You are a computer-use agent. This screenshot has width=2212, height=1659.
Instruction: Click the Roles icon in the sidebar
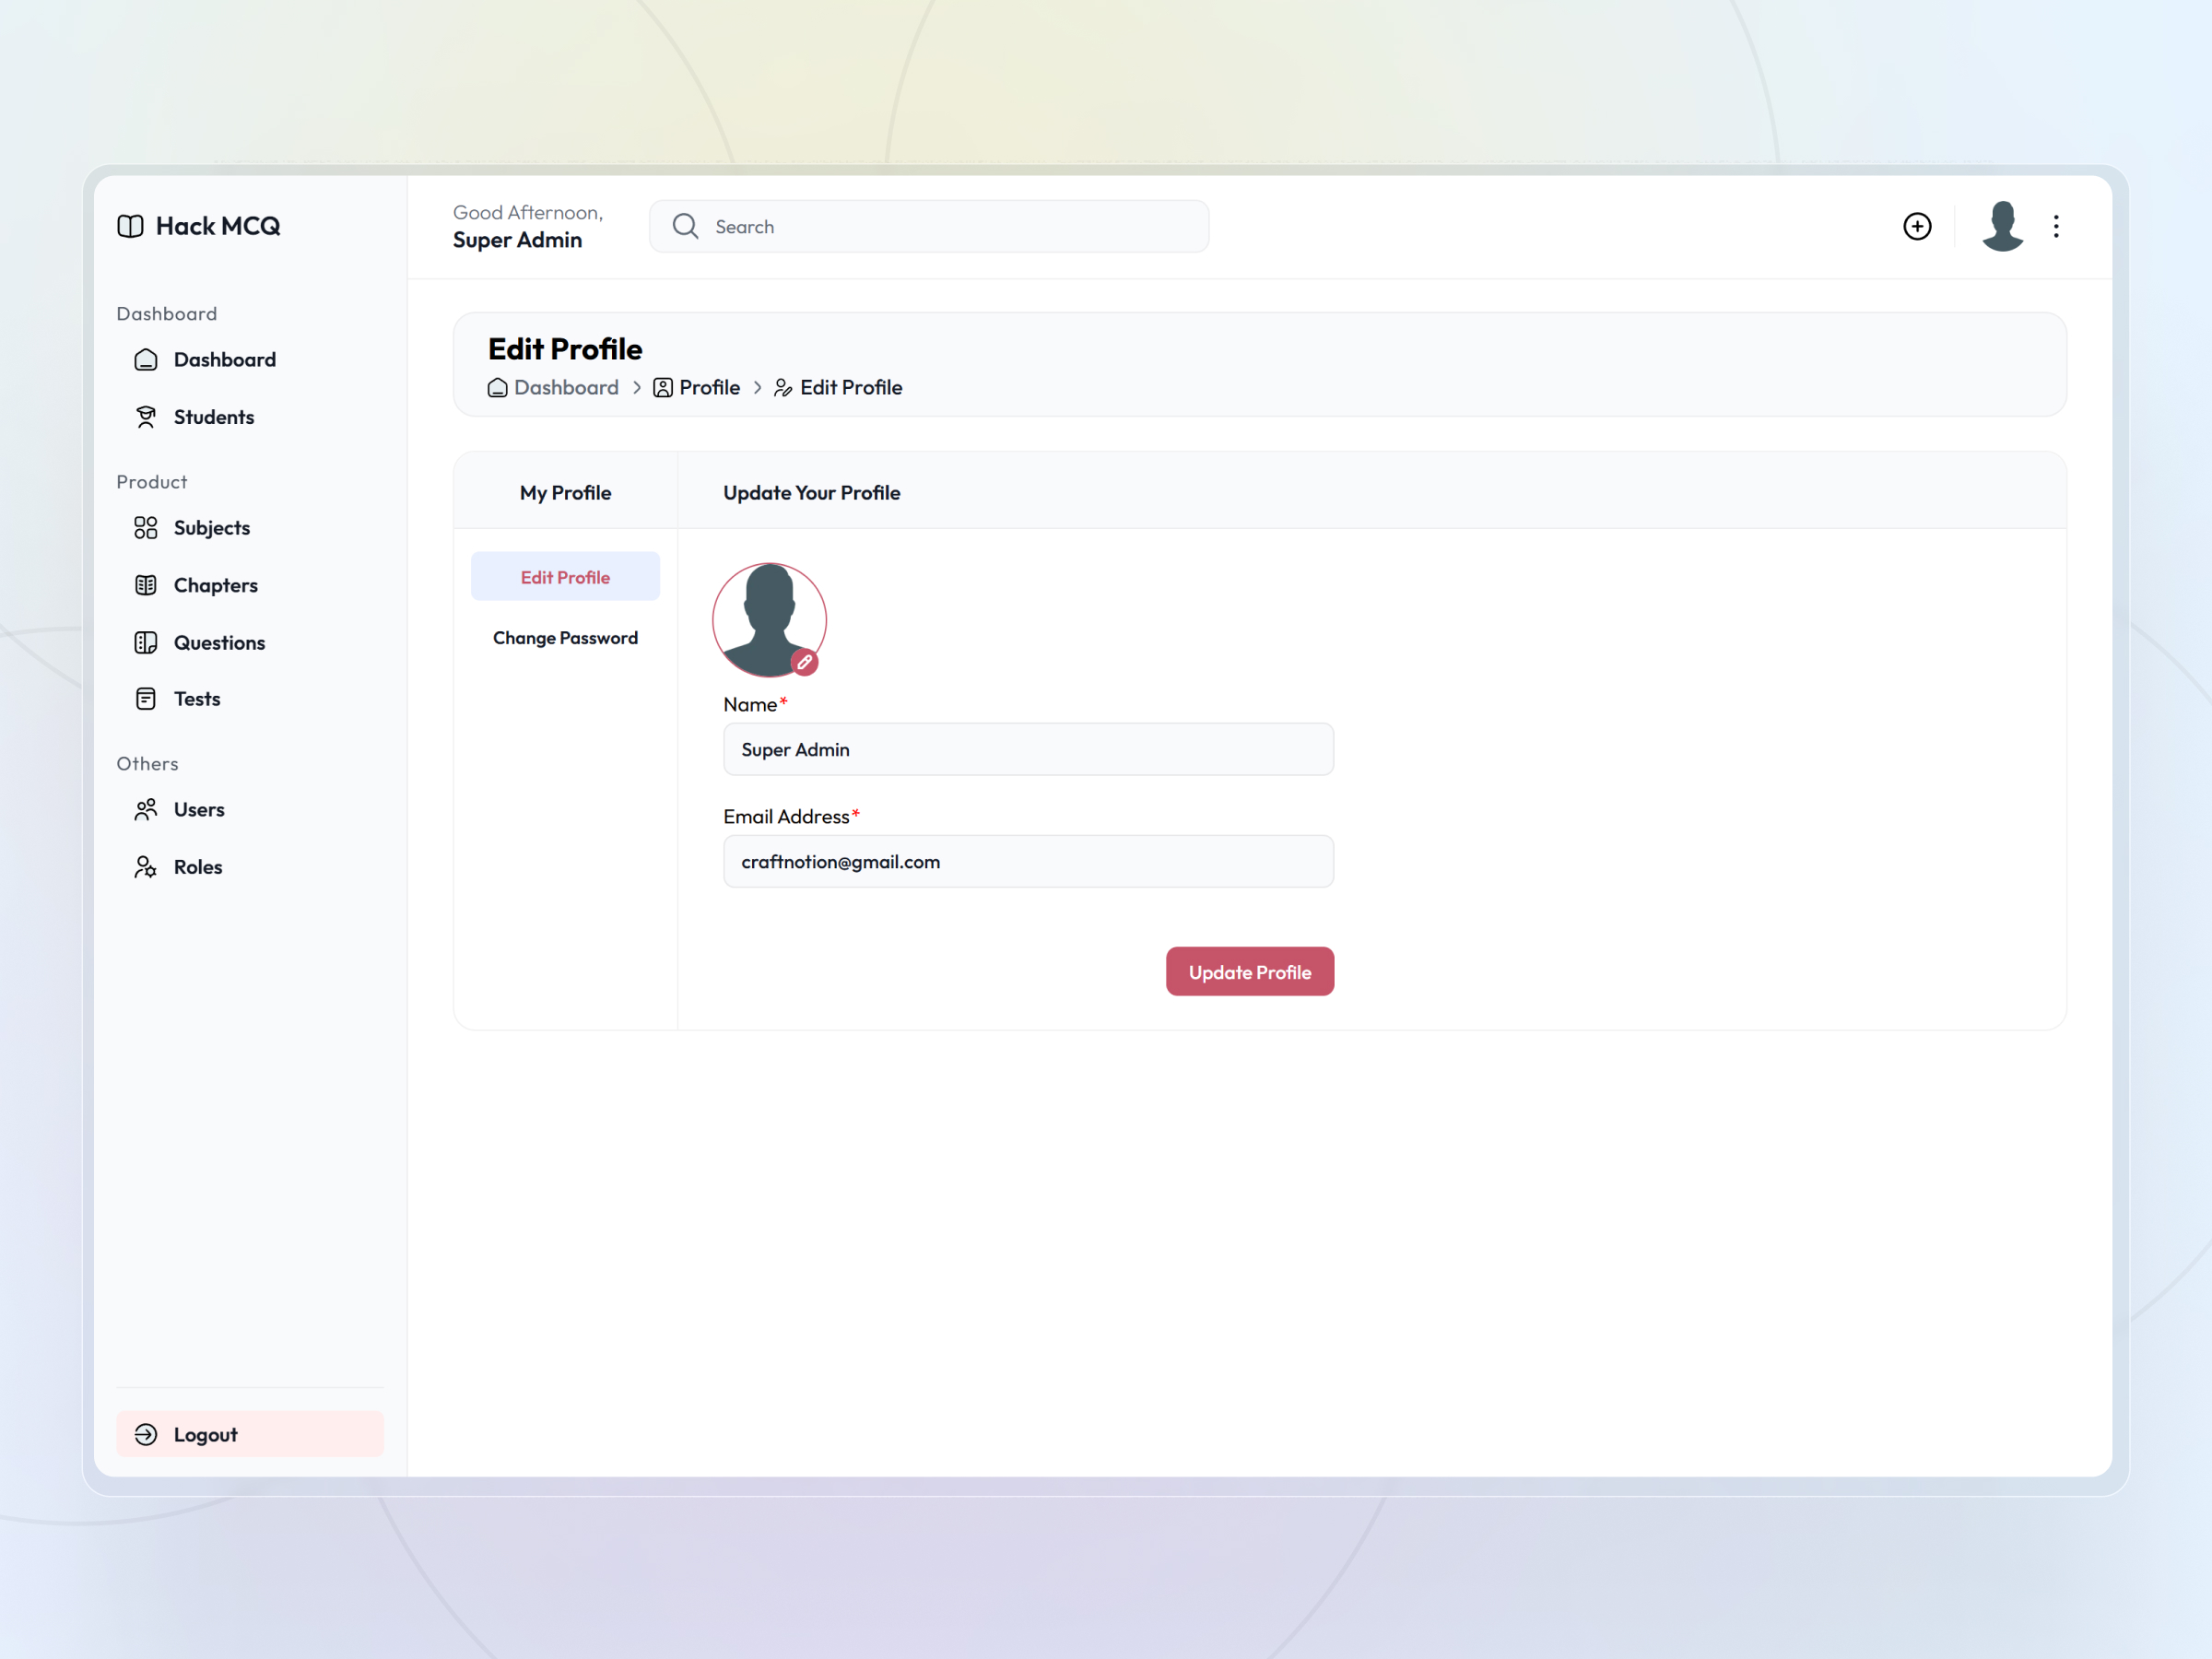tap(146, 866)
